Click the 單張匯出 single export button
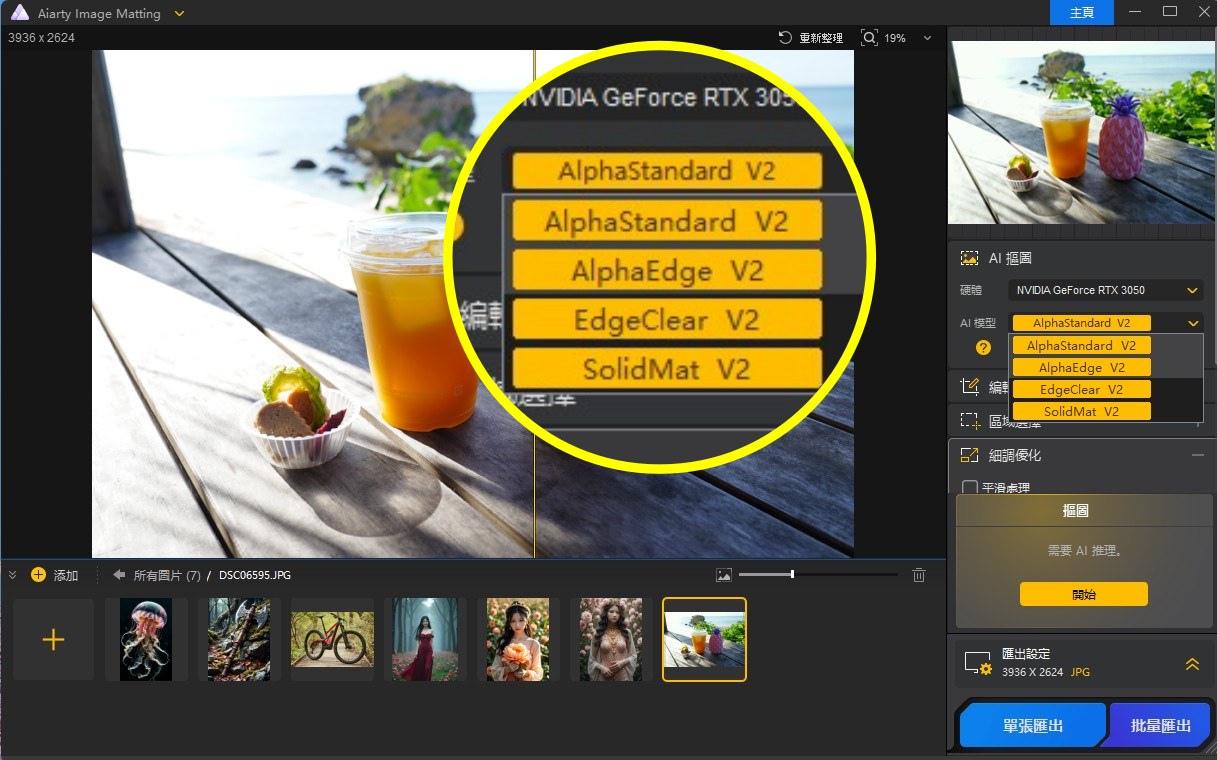 coord(1032,726)
